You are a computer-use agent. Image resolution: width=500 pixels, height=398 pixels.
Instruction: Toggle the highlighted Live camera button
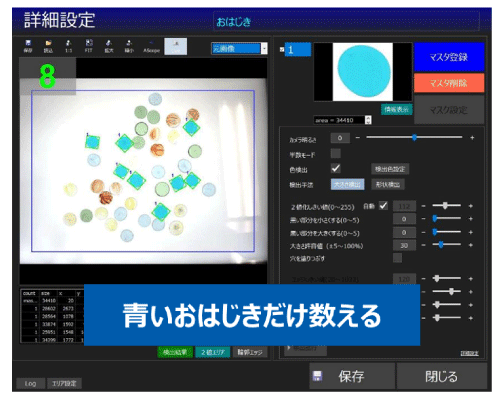tap(176, 46)
